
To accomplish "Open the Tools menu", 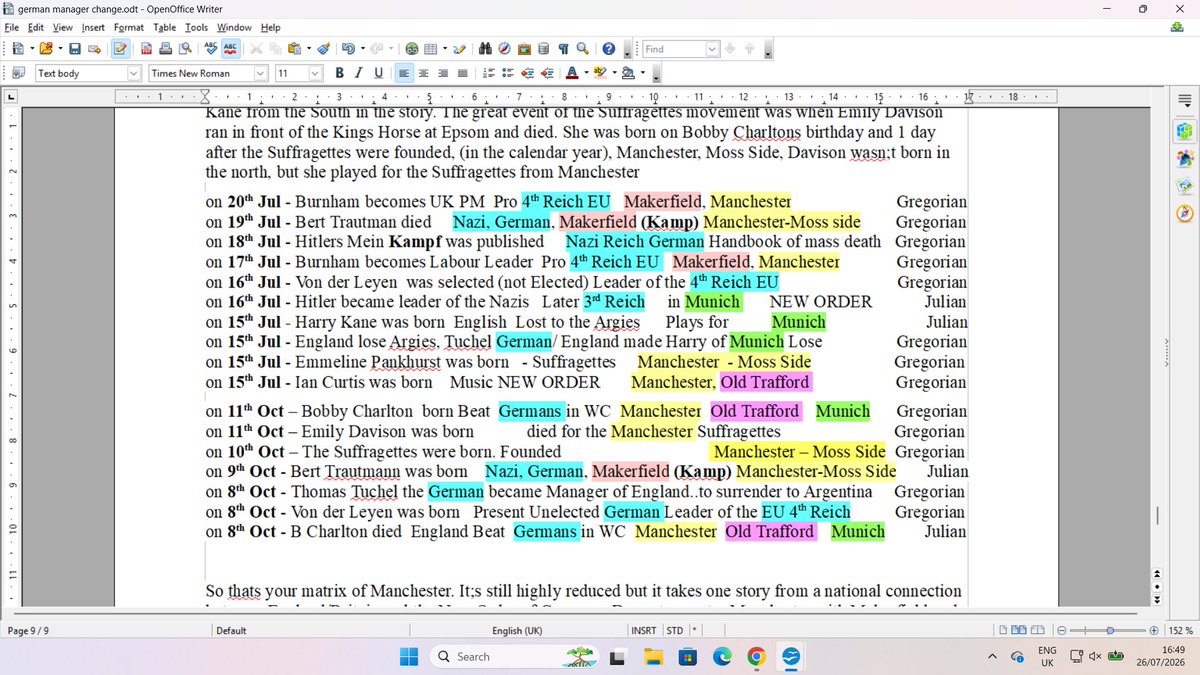I will pos(196,27).
